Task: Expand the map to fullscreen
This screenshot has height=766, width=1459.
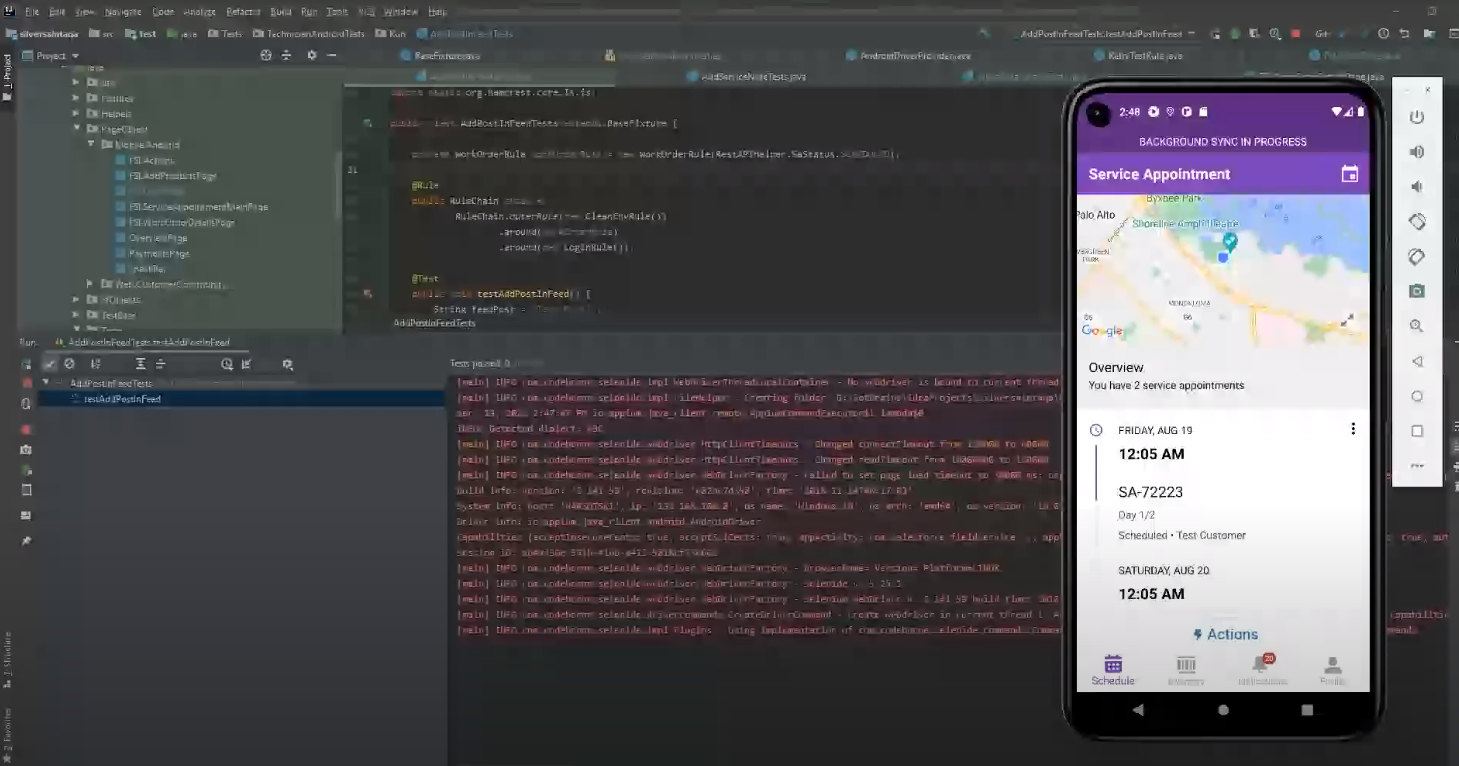Action: [x=1347, y=321]
